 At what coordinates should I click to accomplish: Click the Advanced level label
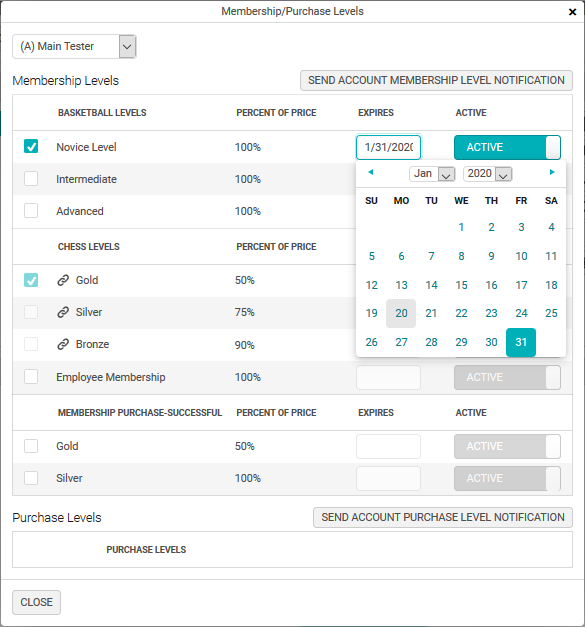80,211
